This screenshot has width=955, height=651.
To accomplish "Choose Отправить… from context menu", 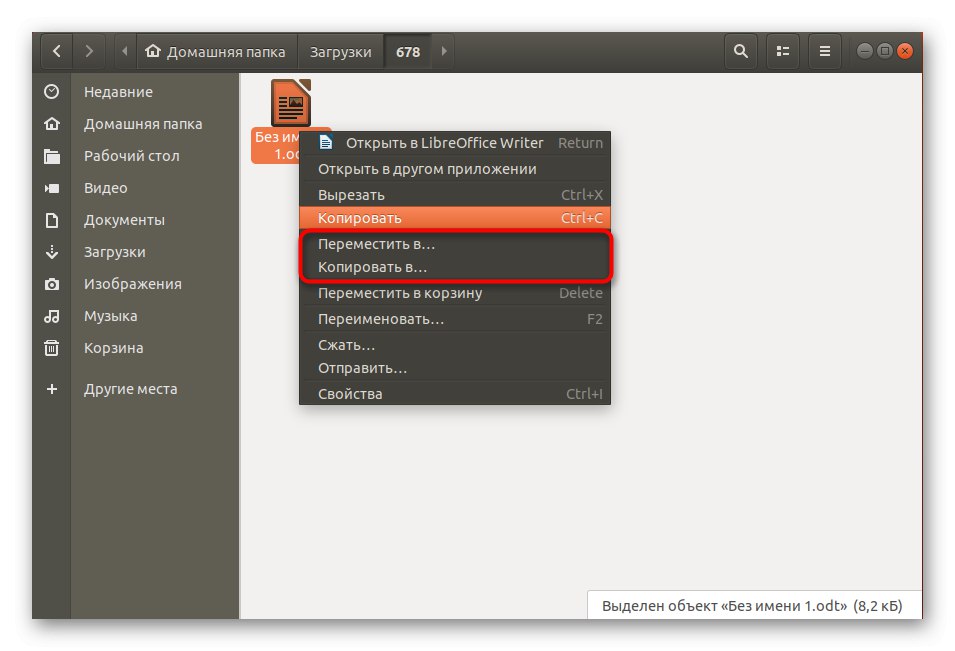I will [455, 368].
